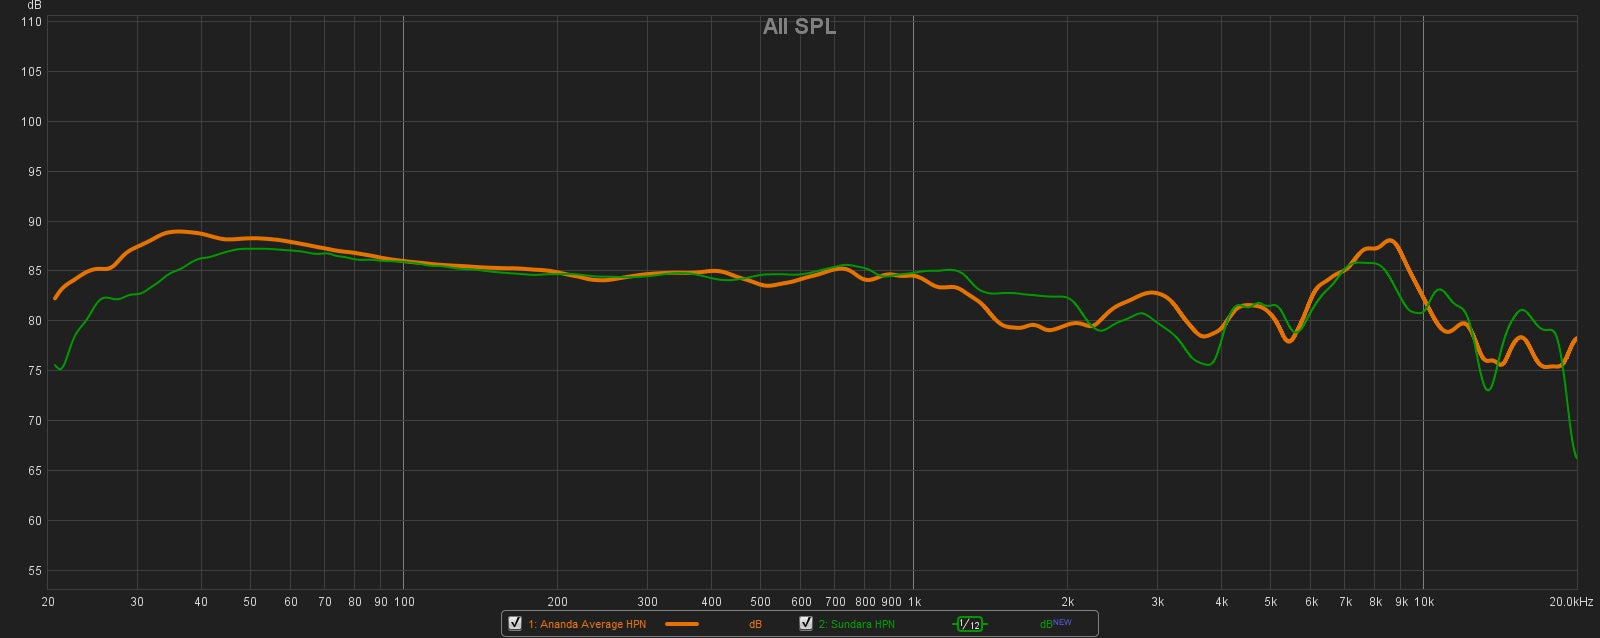The width and height of the screenshot is (1600, 638).
Task: Select the '2: Sundara HPN' legend label
Action: [856, 624]
